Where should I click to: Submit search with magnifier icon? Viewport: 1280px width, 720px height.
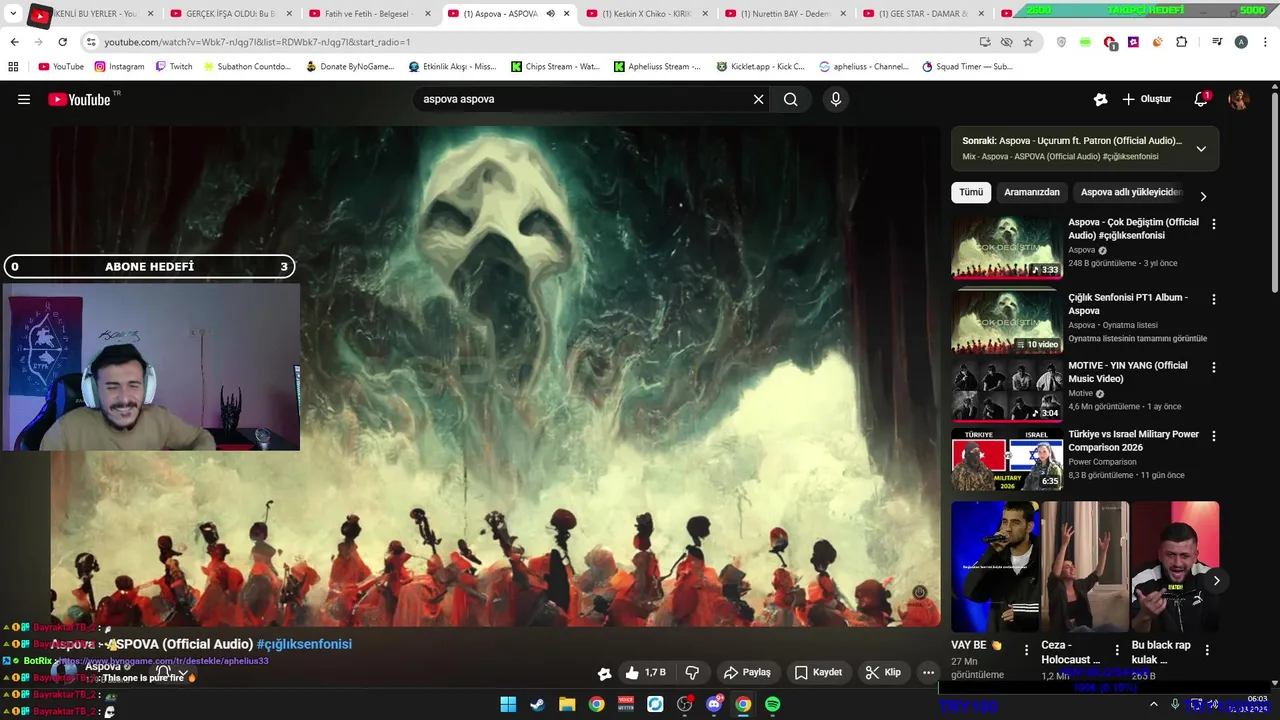tap(790, 99)
